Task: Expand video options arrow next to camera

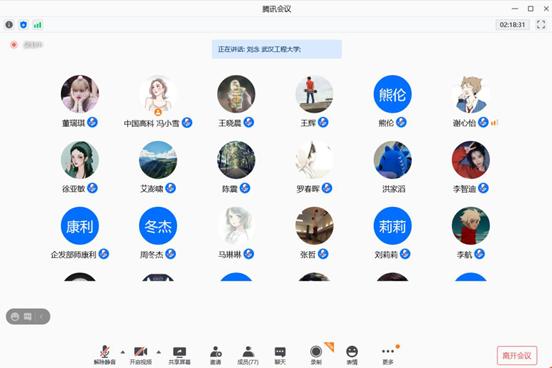Action: coord(159,352)
